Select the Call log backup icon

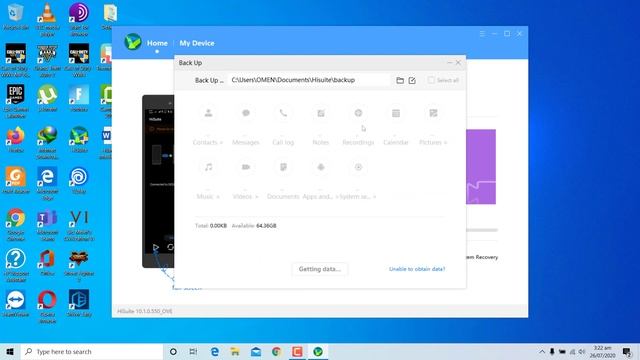point(283,113)
